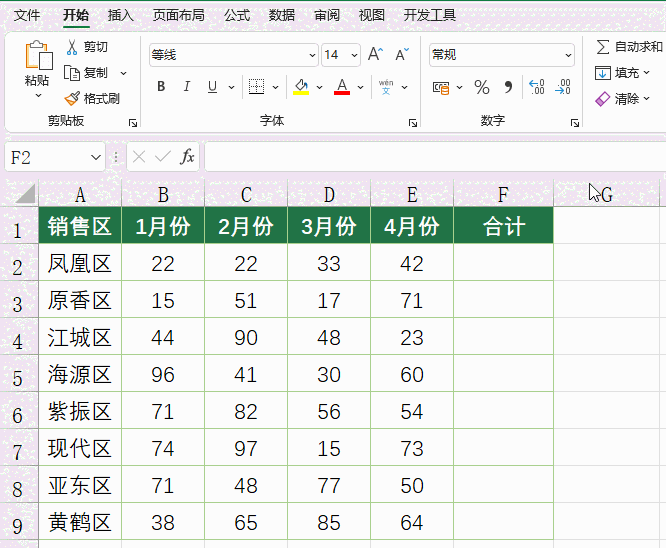Viewport: 666px width, 548px height.
Task: Cut selection with the scissors icon
Action: point(72,47)
